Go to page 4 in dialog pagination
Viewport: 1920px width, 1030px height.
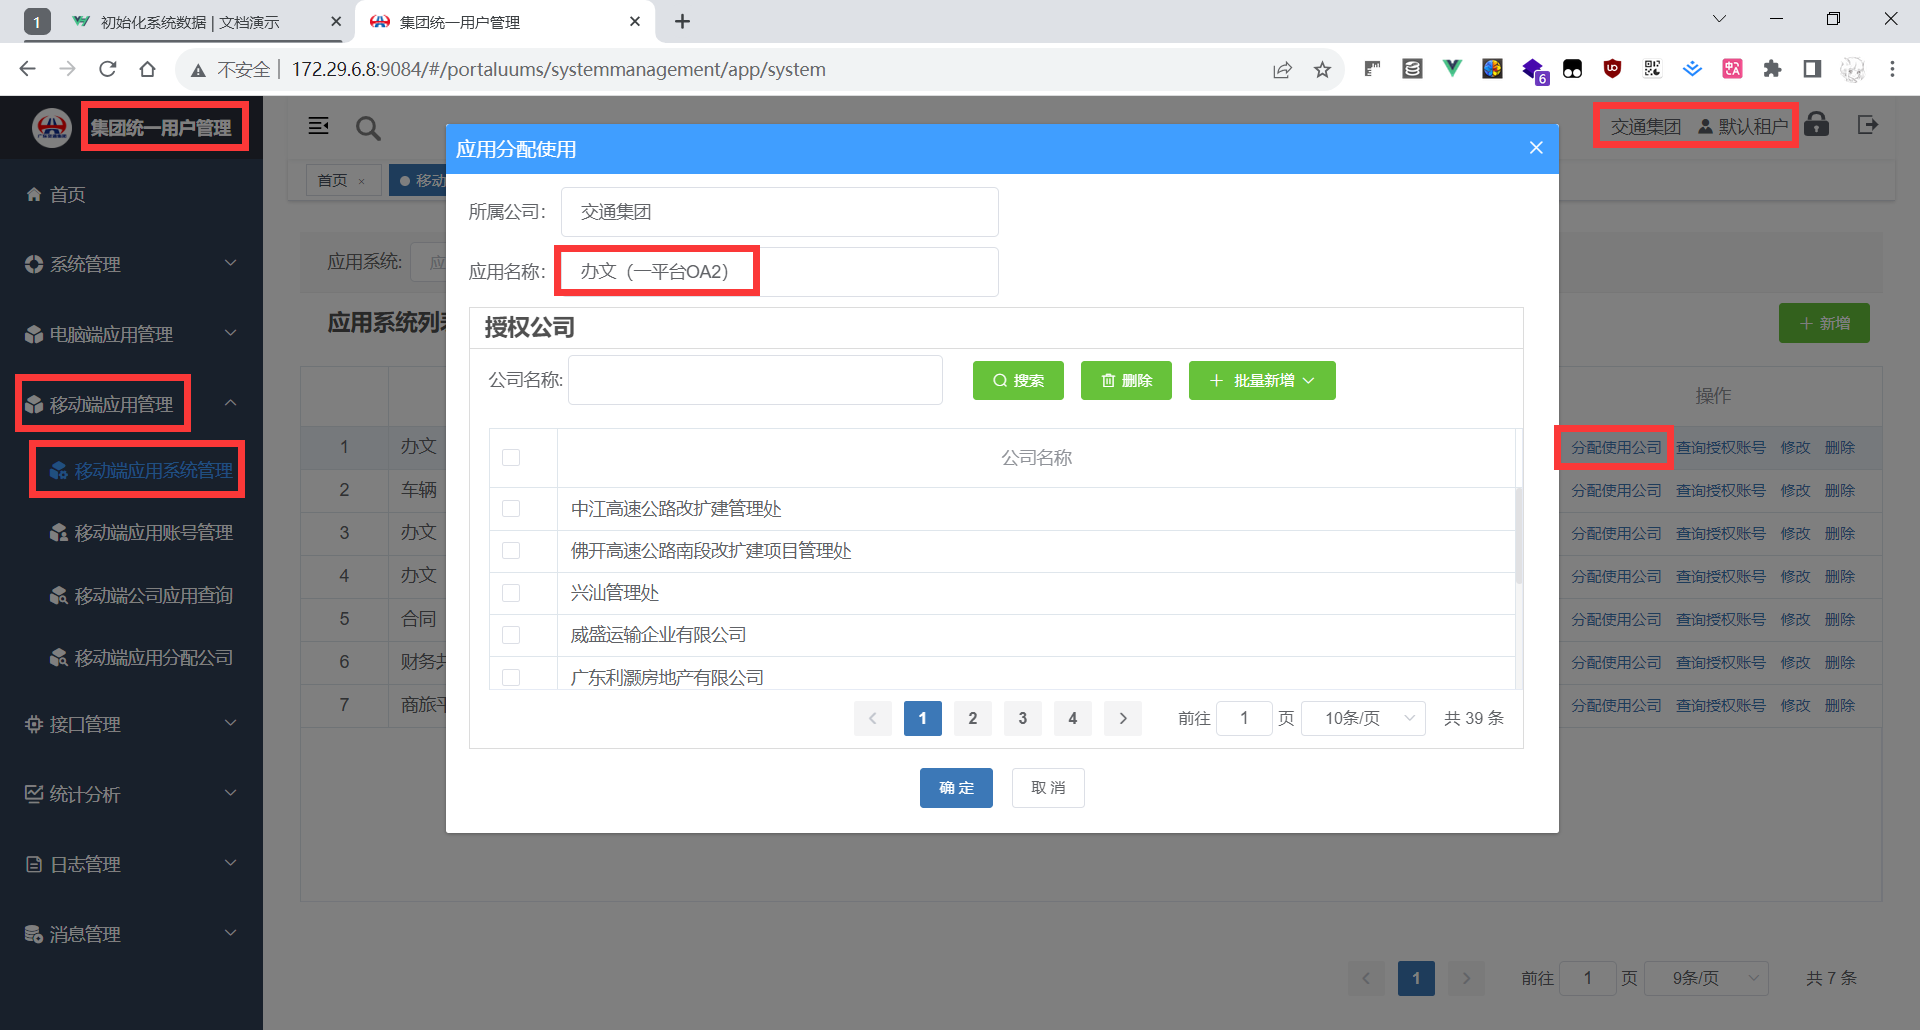pyautogui.click(x=1073, y=718)
